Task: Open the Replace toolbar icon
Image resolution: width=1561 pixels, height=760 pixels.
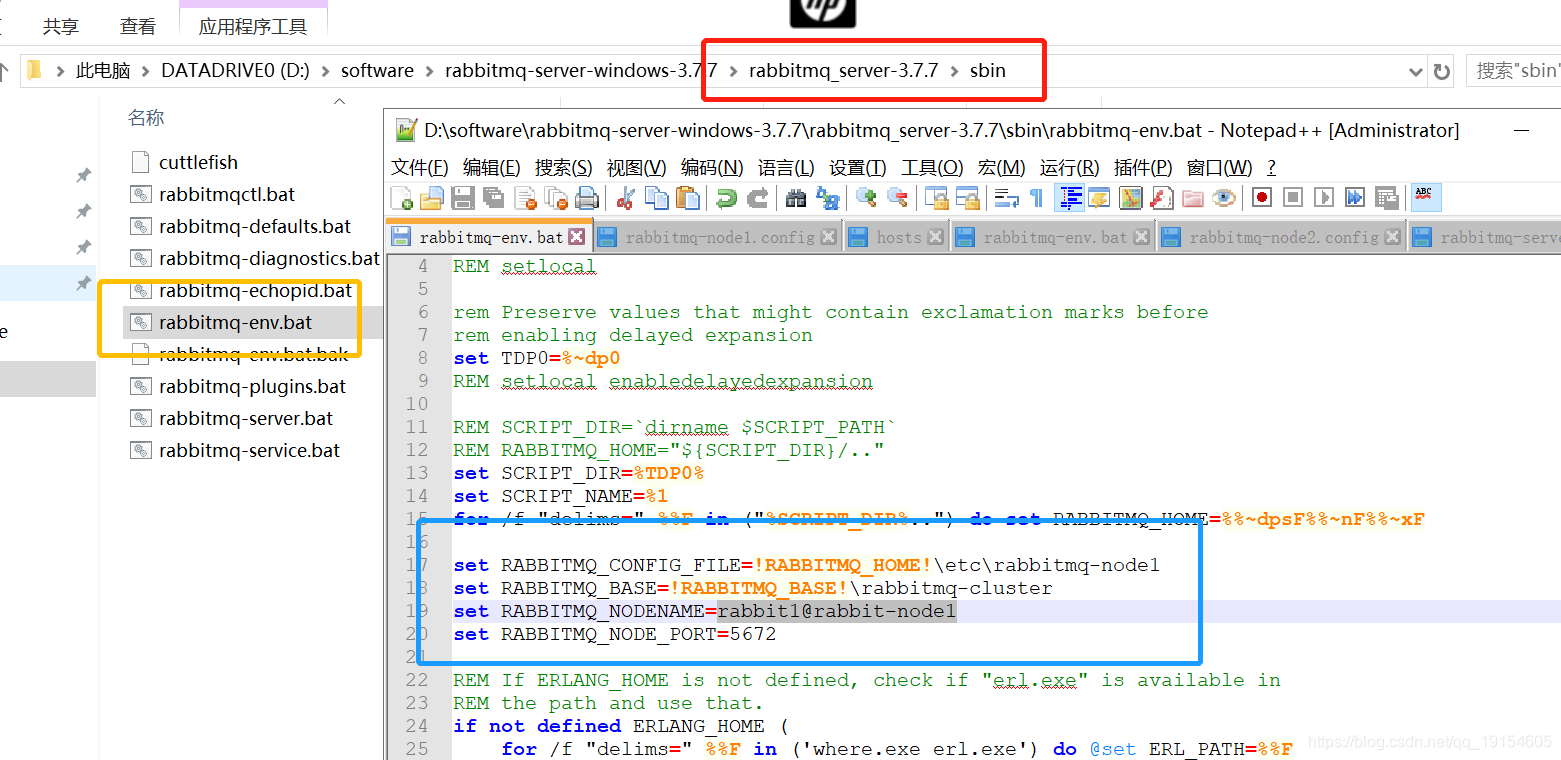Action: click(827, 198)
